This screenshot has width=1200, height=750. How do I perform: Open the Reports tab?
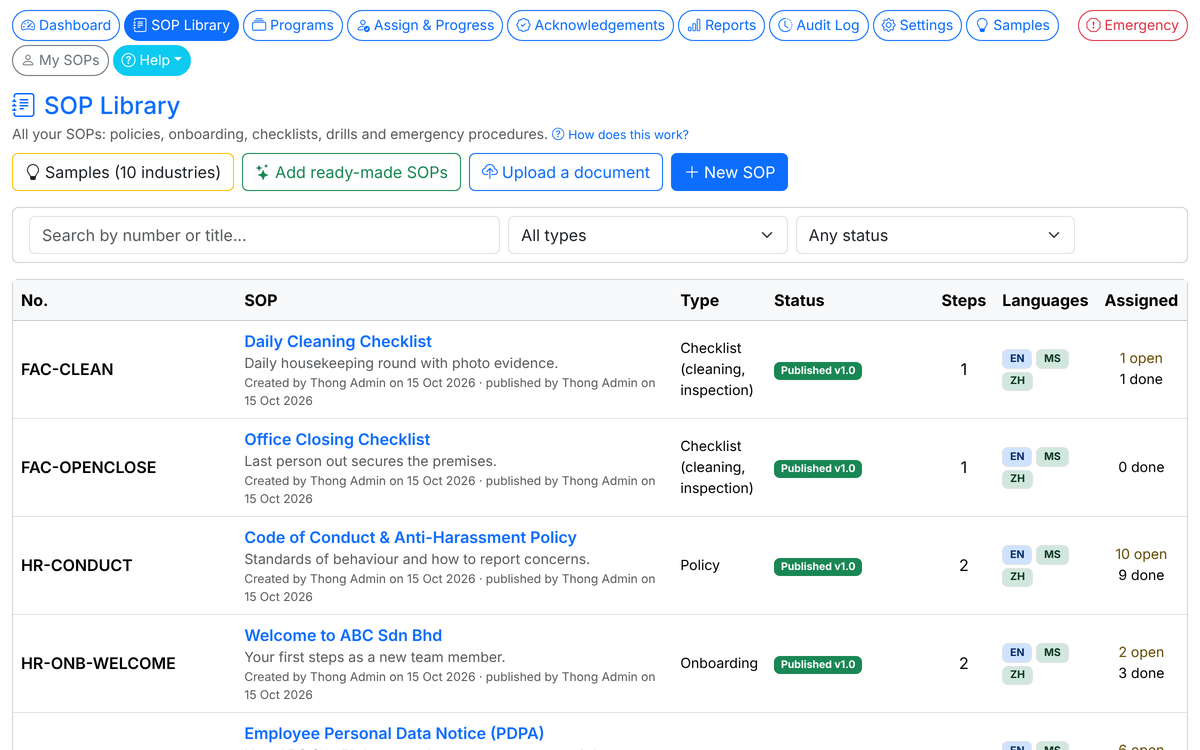(x=721, y=25)
